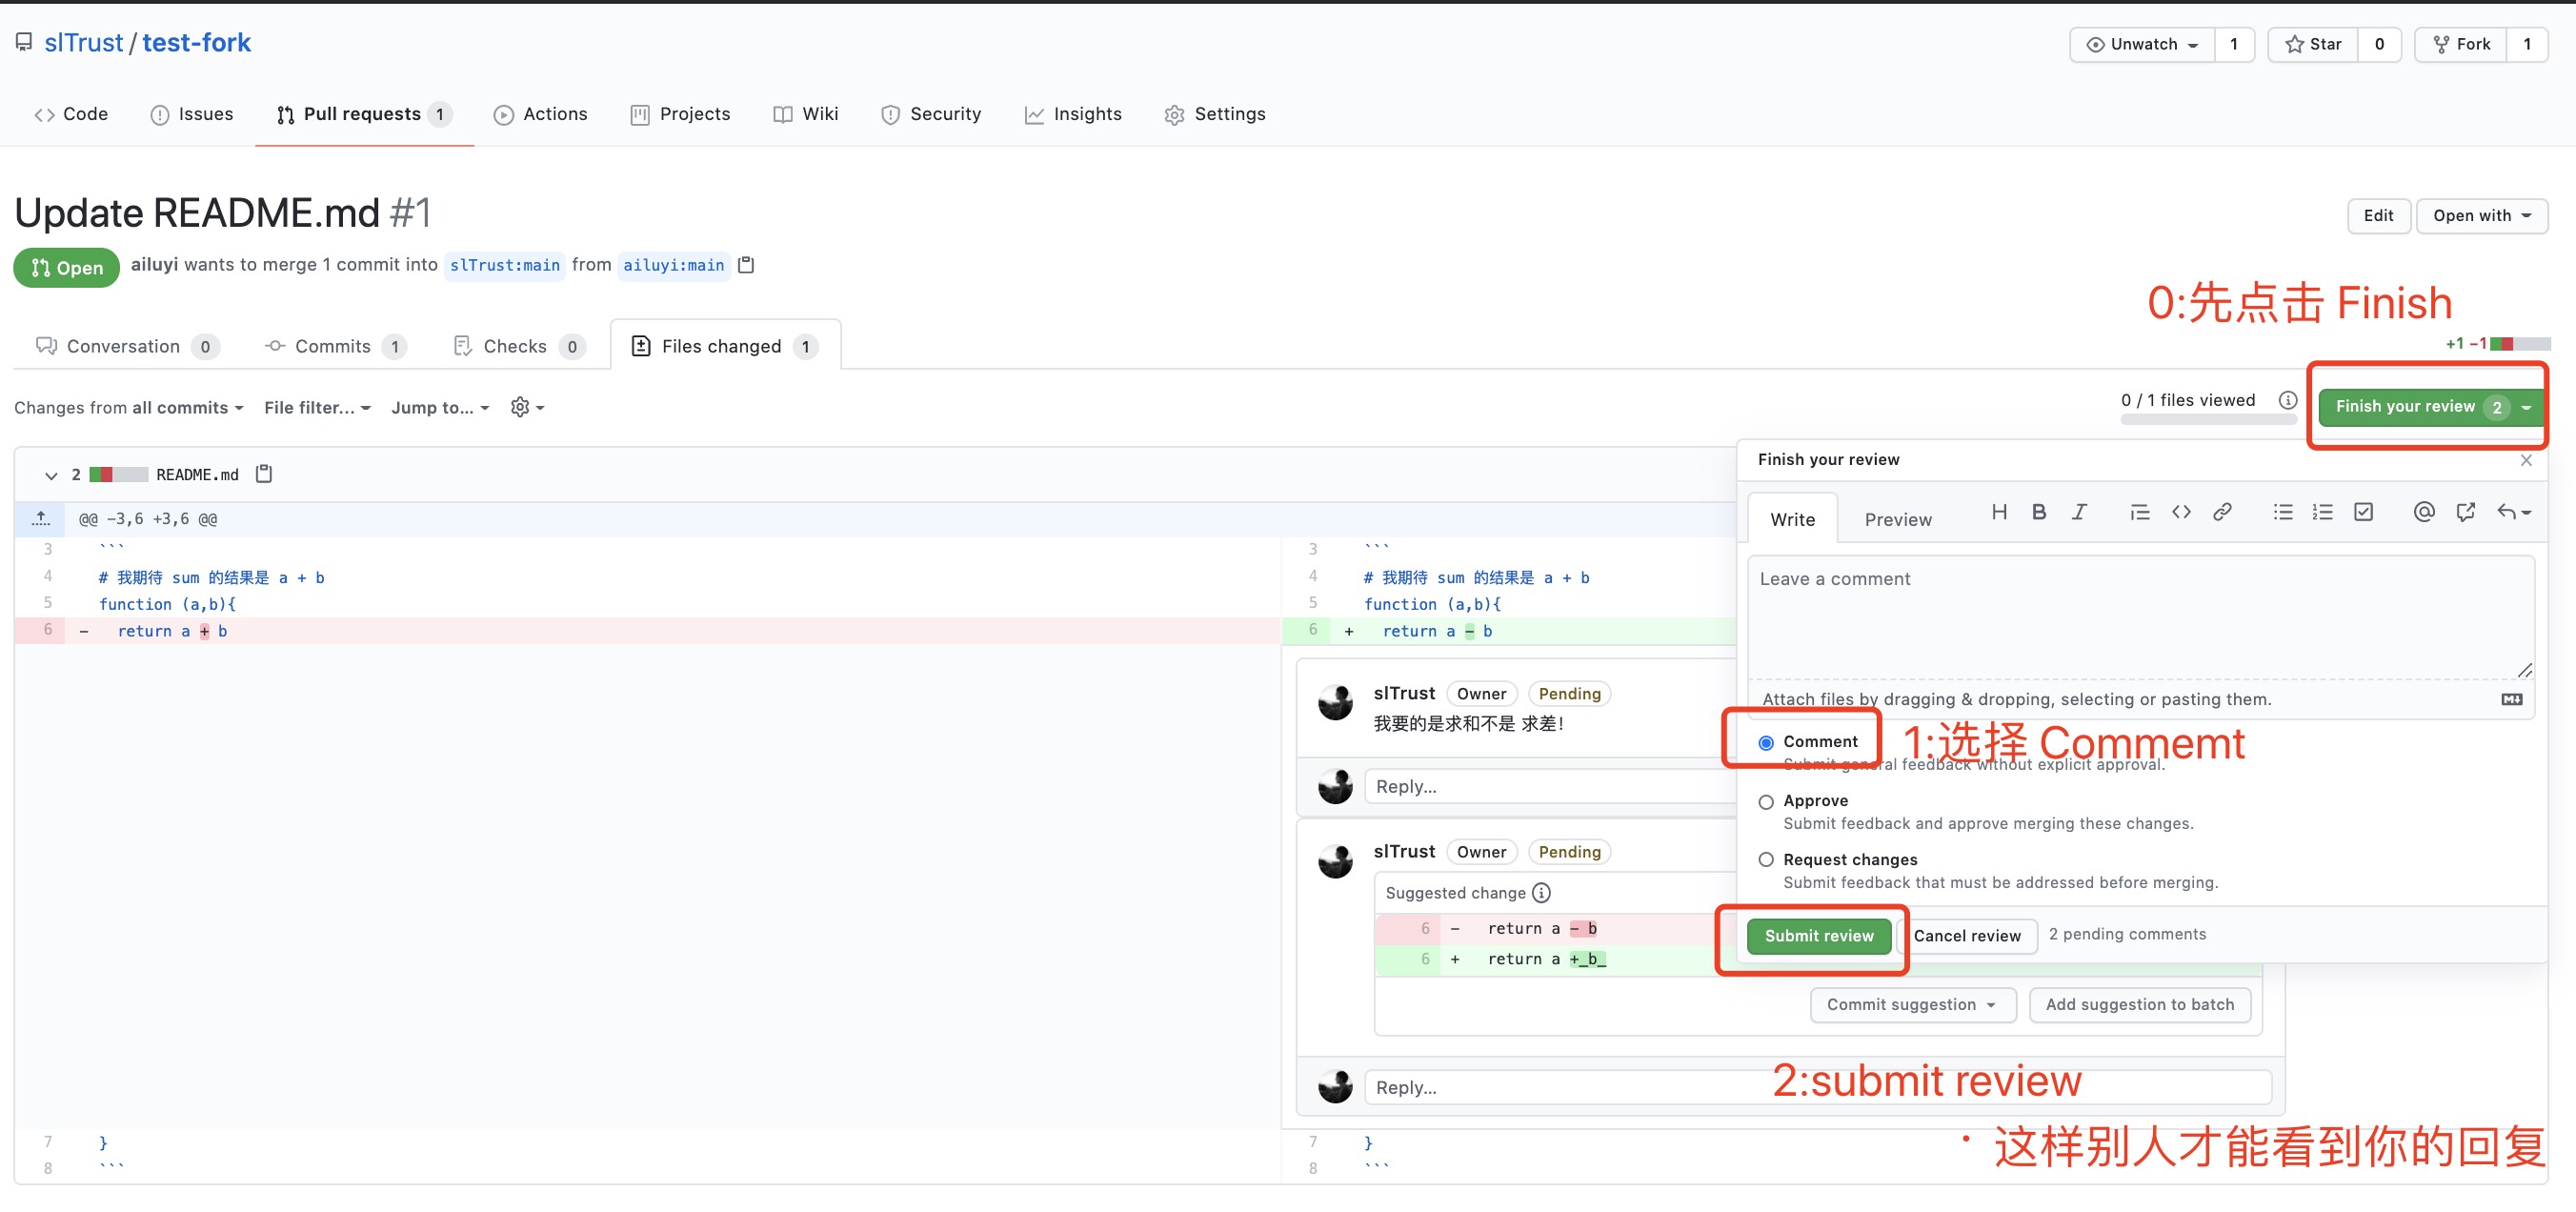Click the insert code icon
The image size is (2576, 1212).
[2181, 512]
